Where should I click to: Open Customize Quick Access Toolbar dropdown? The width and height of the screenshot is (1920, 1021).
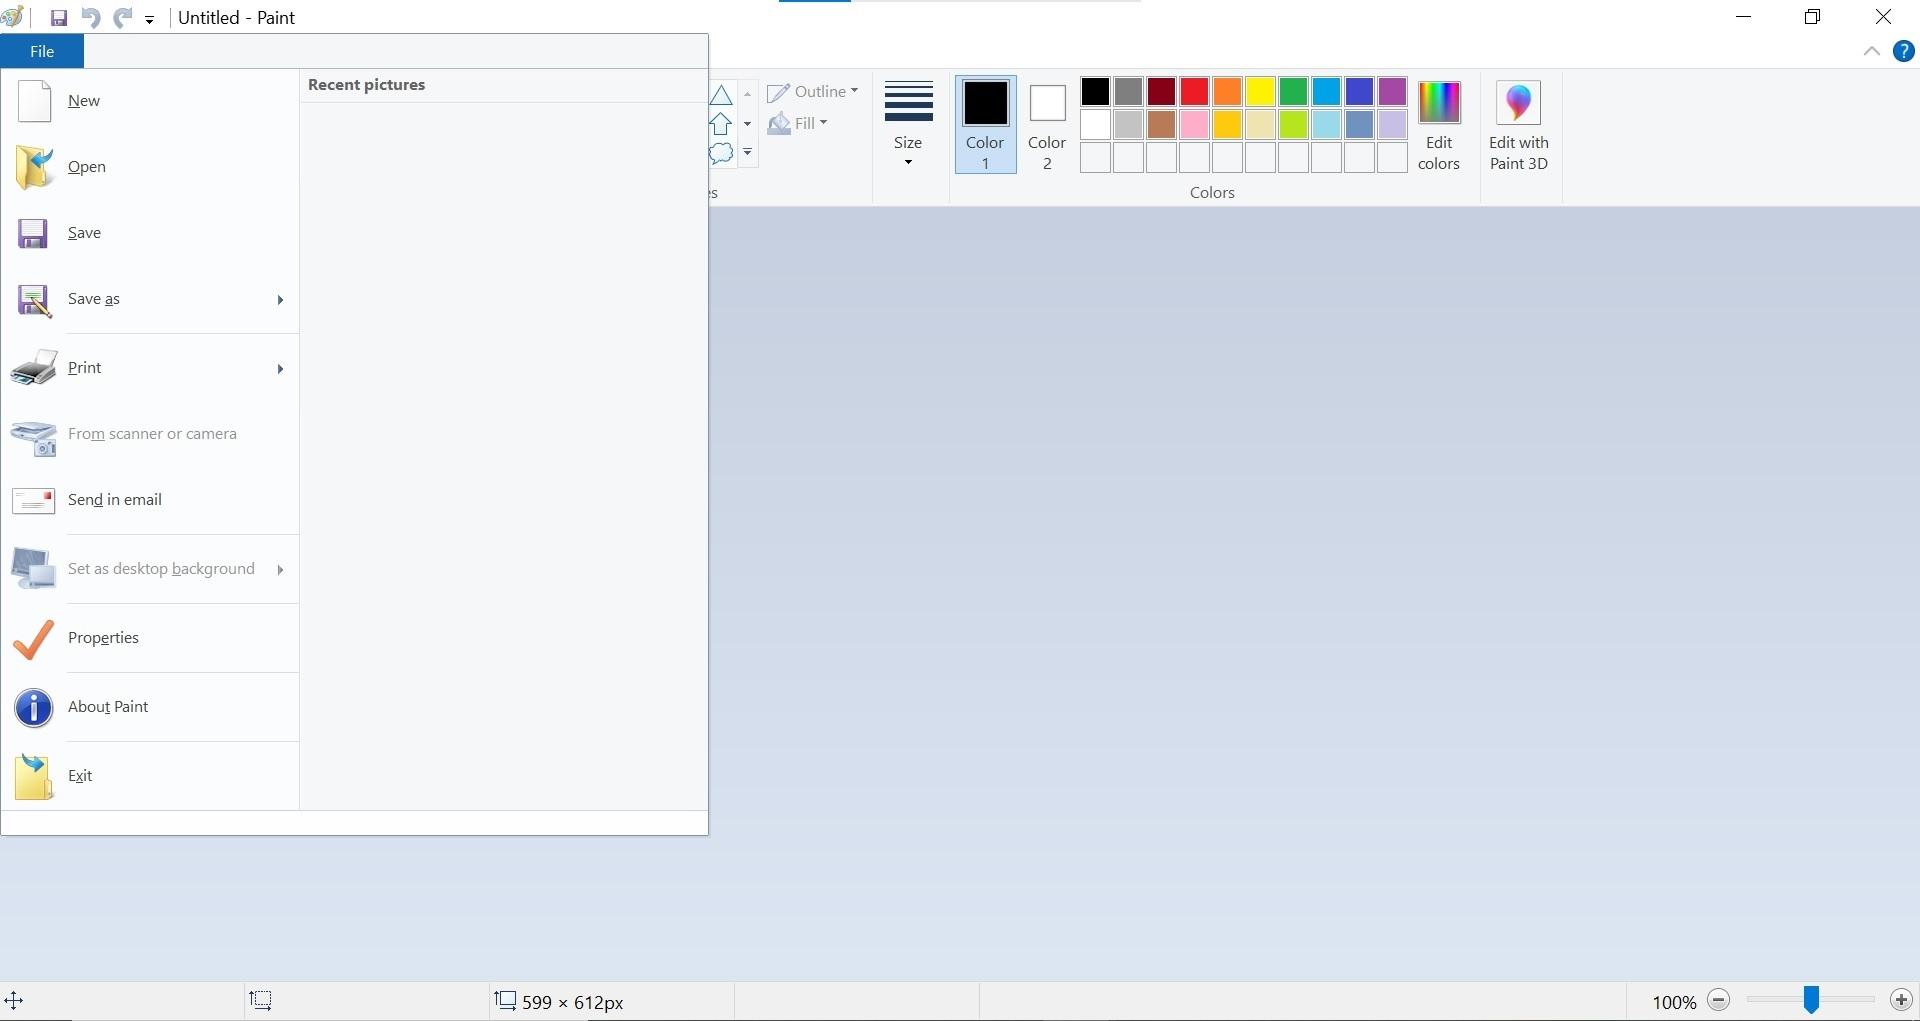pyautogui.click(x=149, y=19)
